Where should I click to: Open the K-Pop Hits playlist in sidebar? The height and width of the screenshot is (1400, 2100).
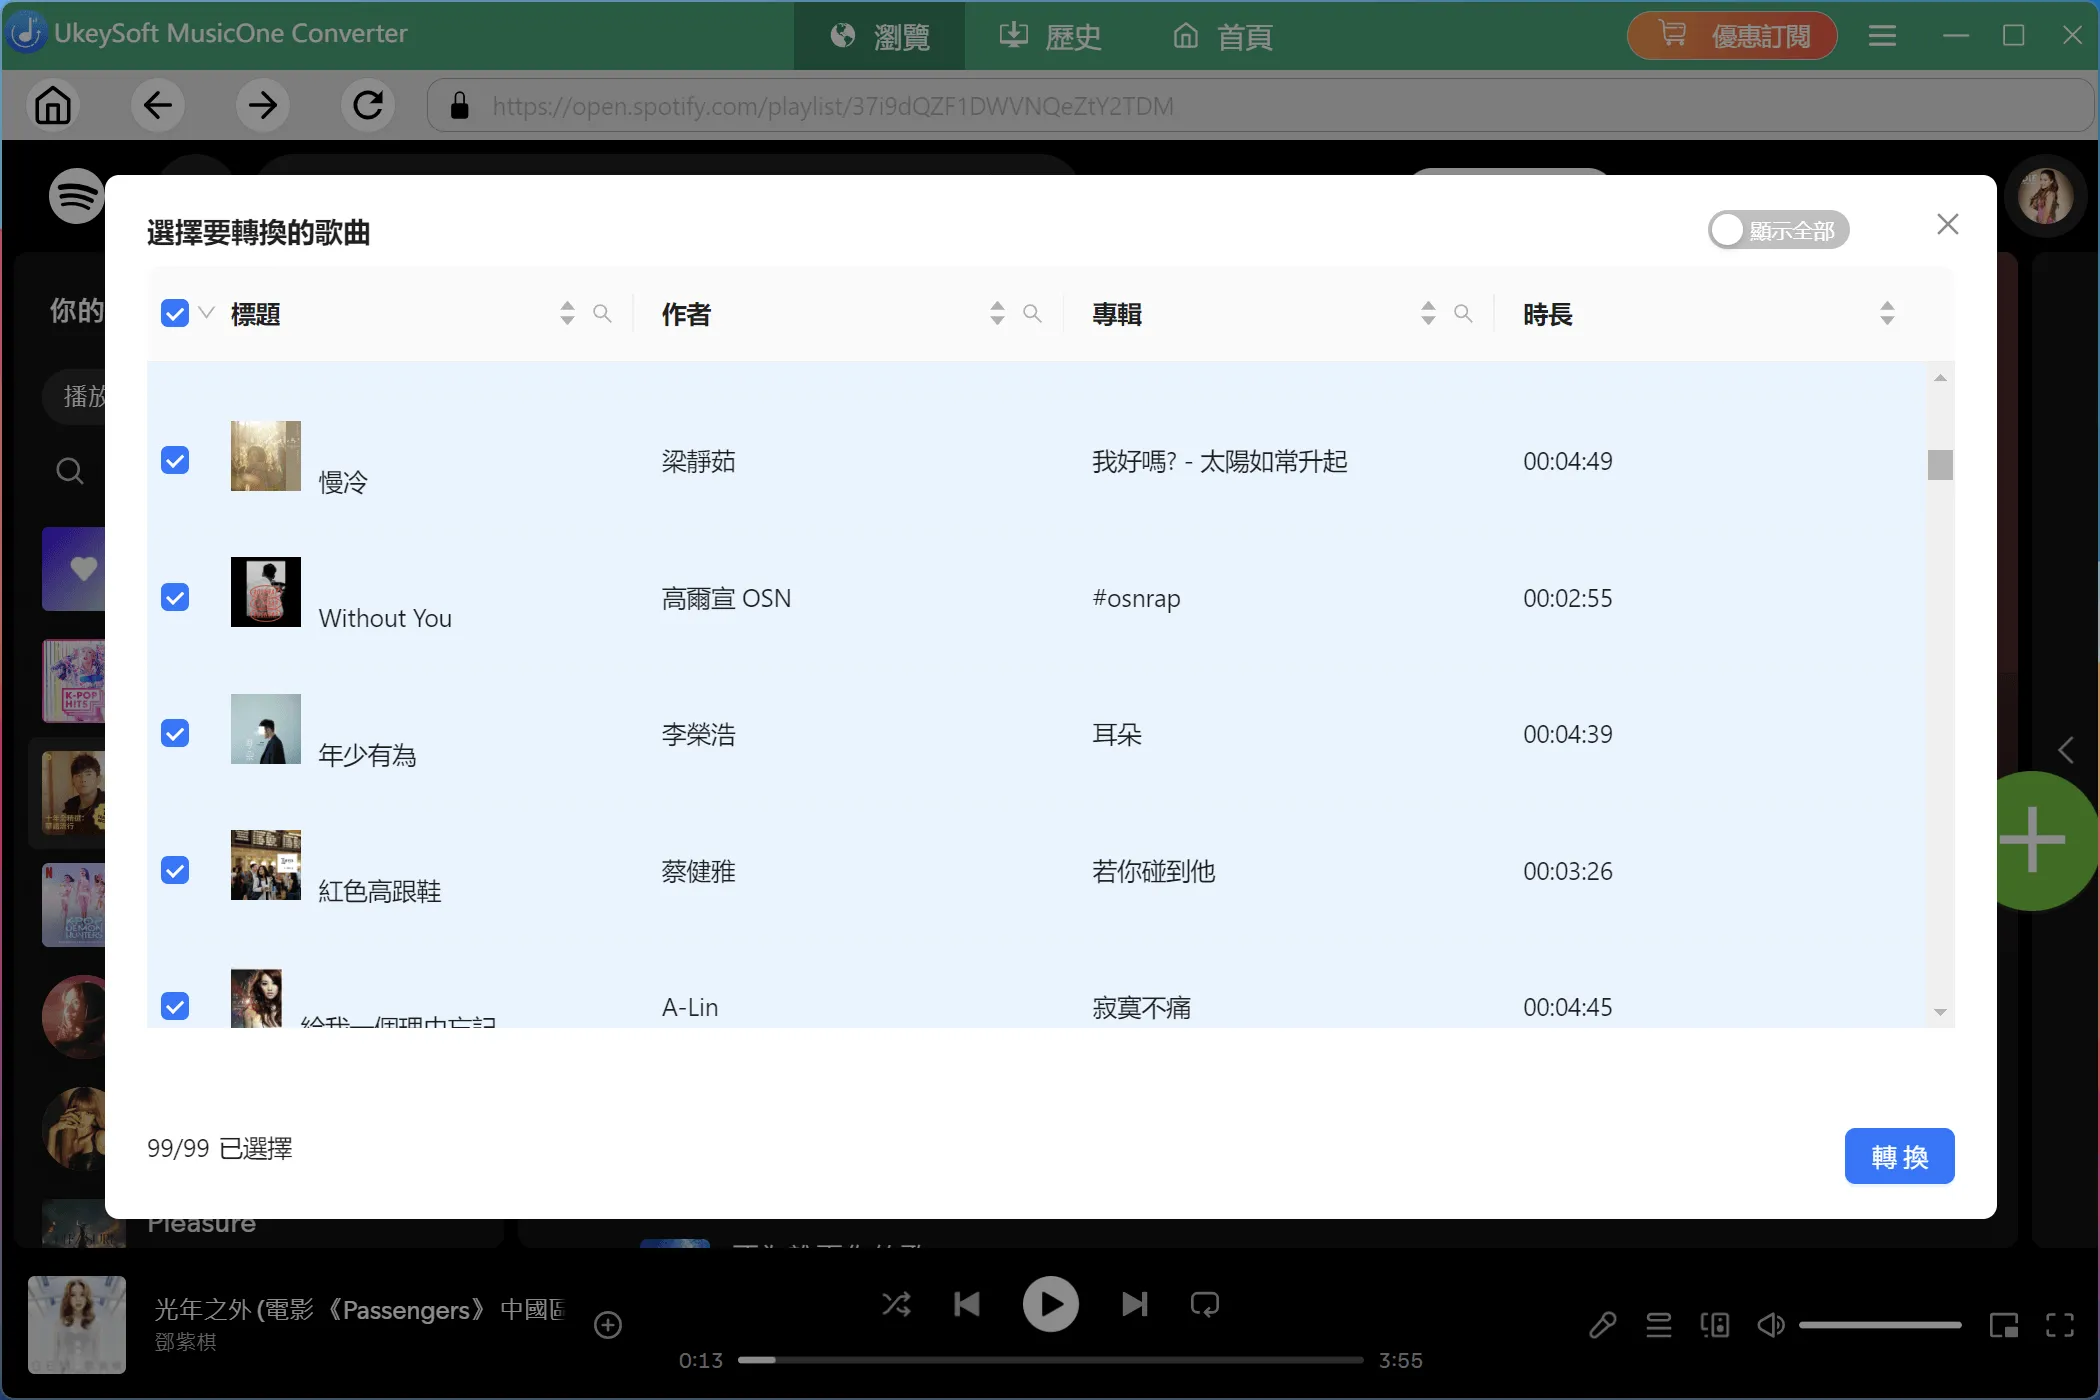click(x=74, y=680)
